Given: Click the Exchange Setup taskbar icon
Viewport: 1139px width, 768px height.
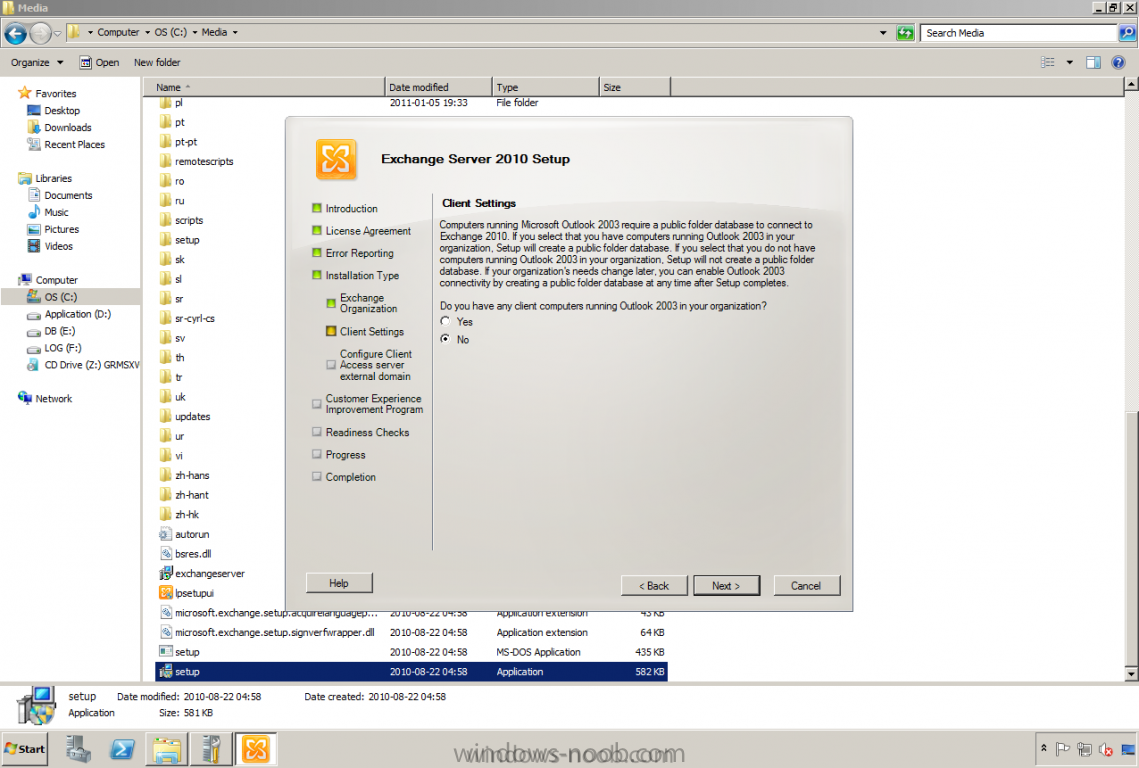Looking at the screenshot, I should [x=256, y=749].
